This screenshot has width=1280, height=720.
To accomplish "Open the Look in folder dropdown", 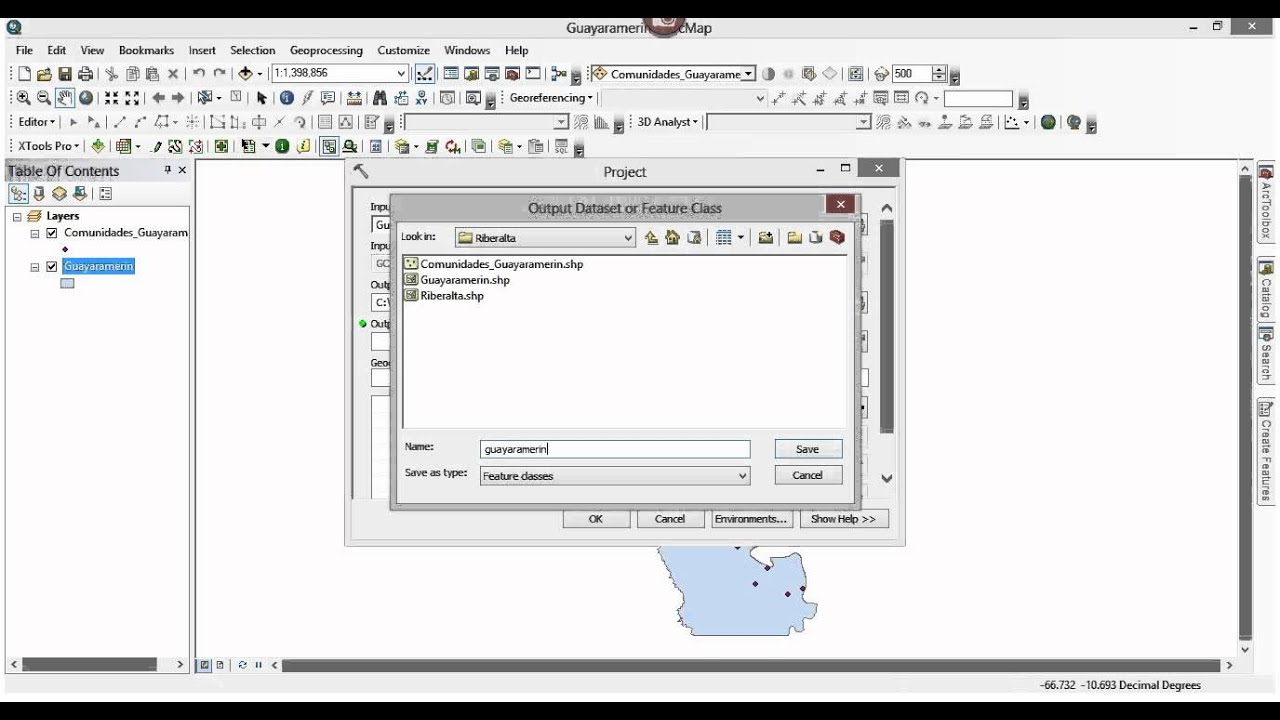I will point(628,238).
